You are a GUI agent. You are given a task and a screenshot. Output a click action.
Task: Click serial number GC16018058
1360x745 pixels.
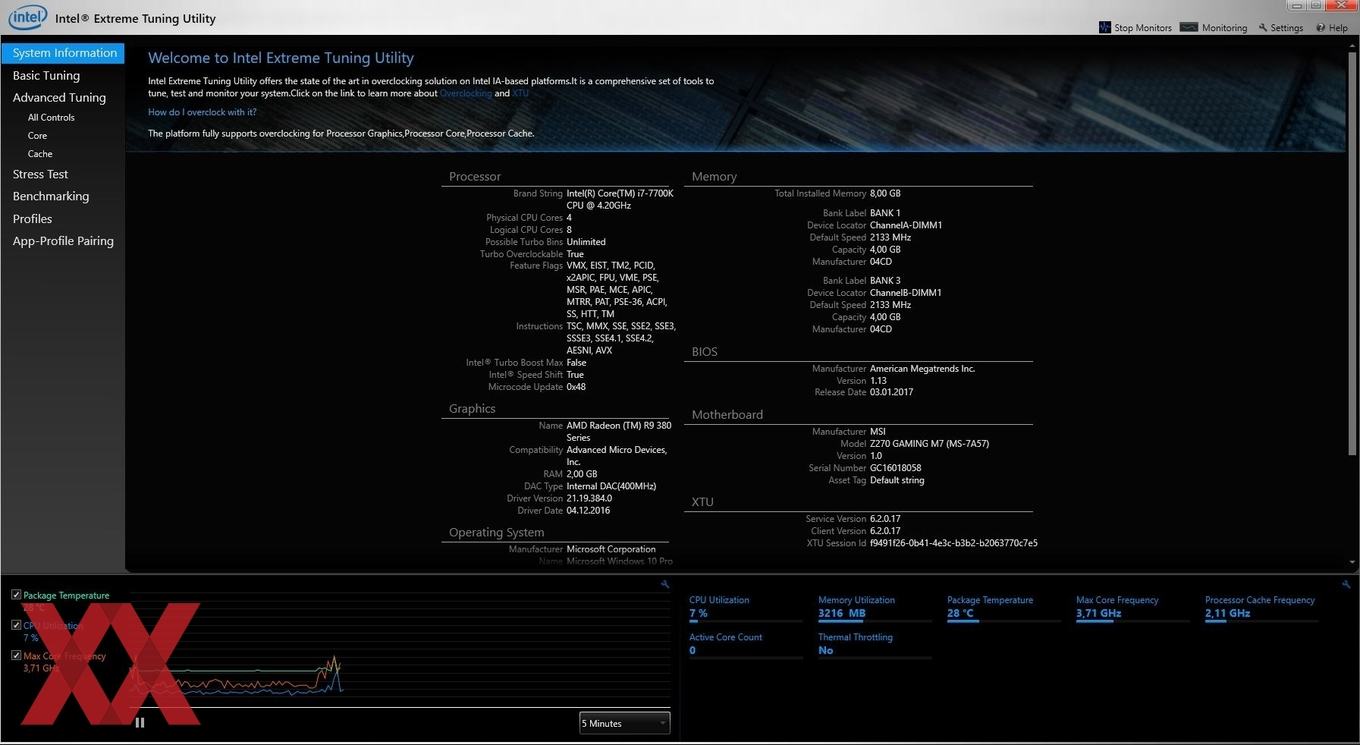tap(896, 468)
